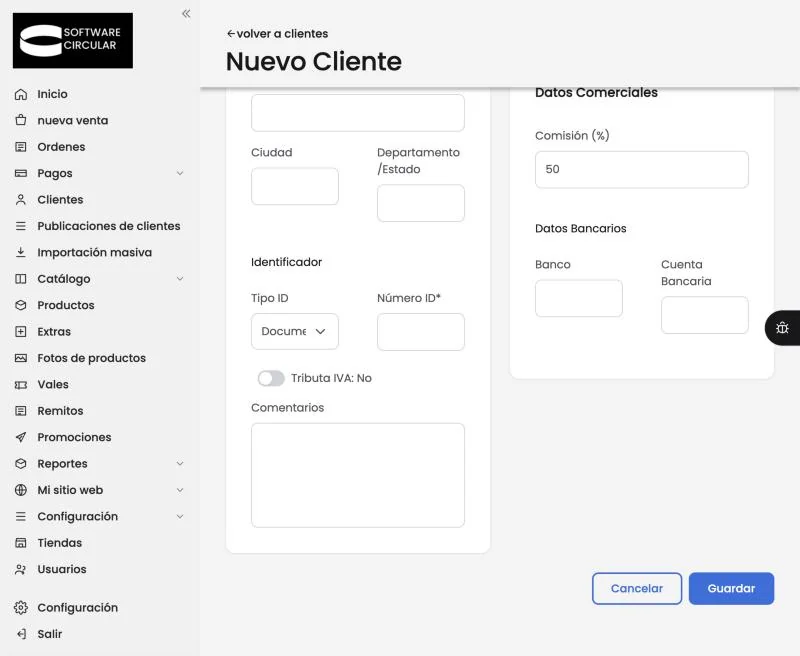Collapse the sidebar with double-chevron icon

point(186,14)
